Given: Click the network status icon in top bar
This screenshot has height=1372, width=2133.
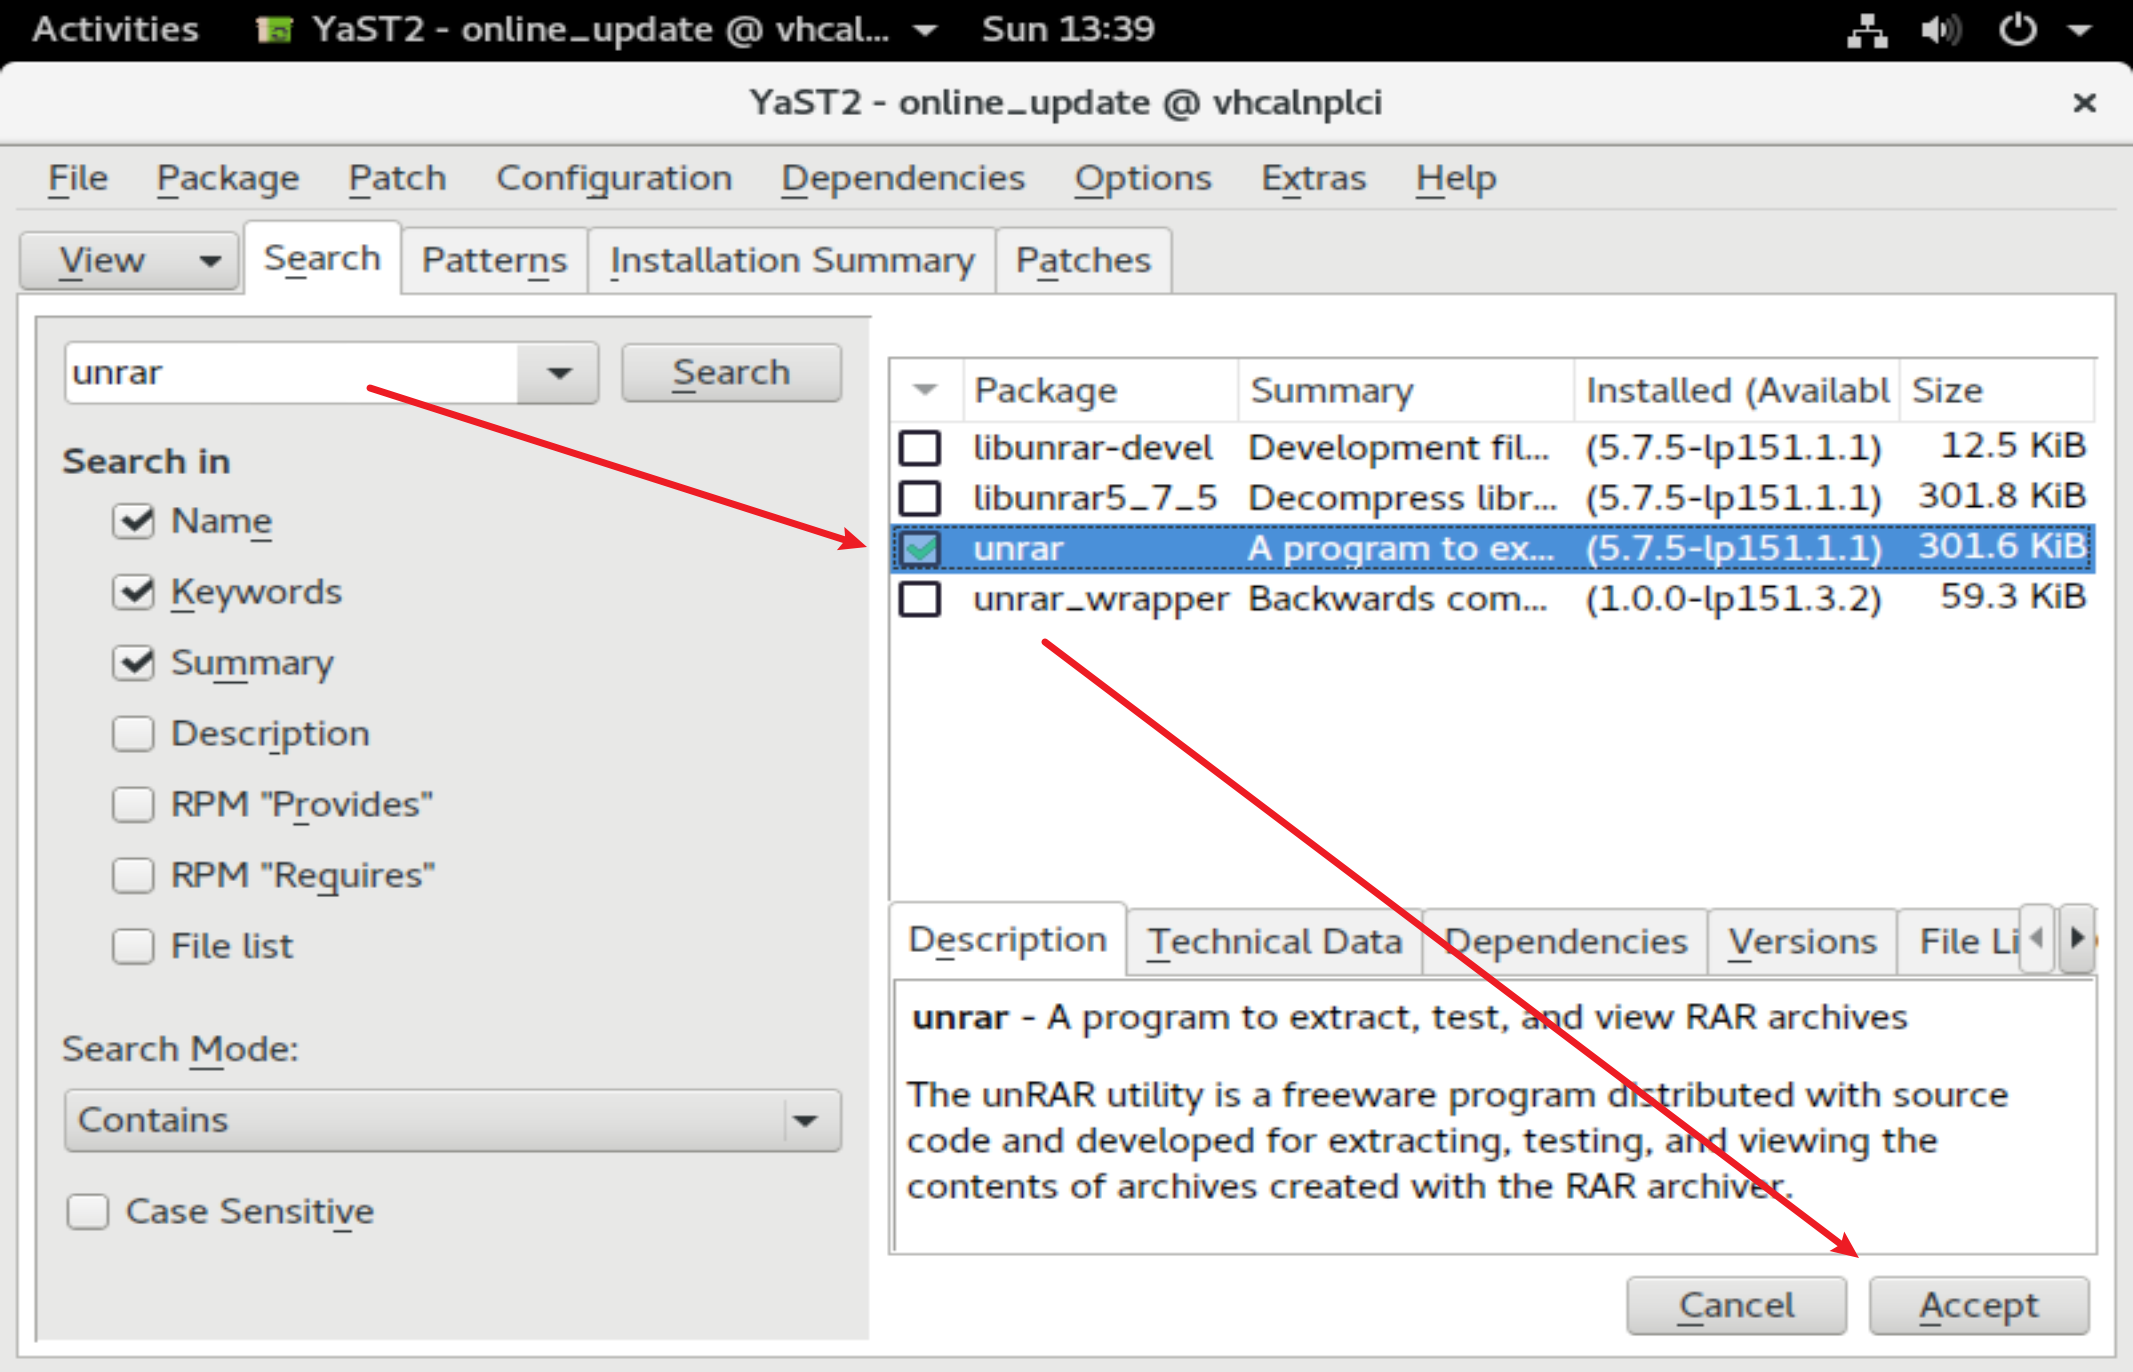Looking at the screenshot, I should [x=1866, y=30].
